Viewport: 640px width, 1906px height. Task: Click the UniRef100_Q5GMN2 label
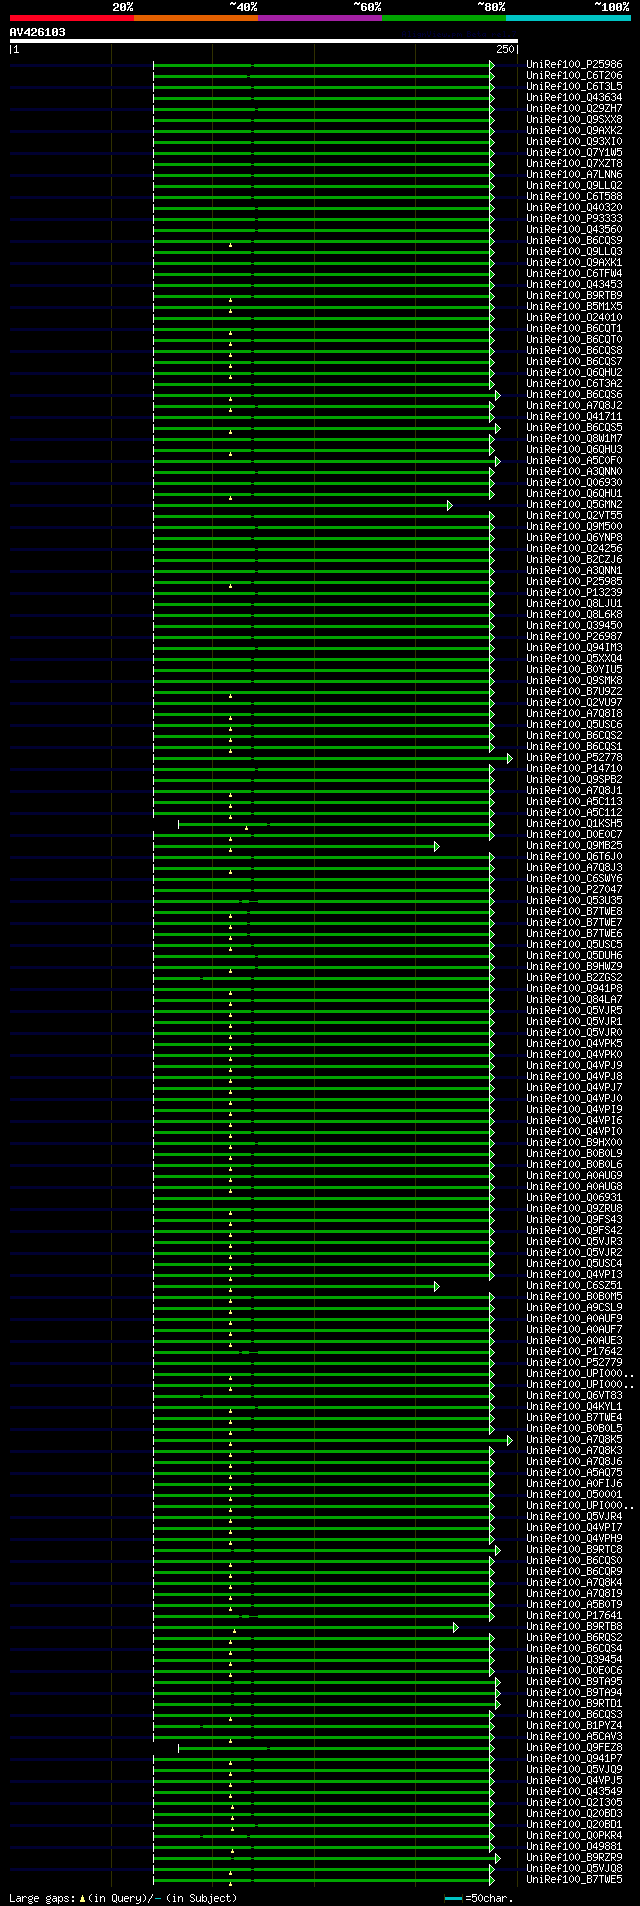point(574,505)
